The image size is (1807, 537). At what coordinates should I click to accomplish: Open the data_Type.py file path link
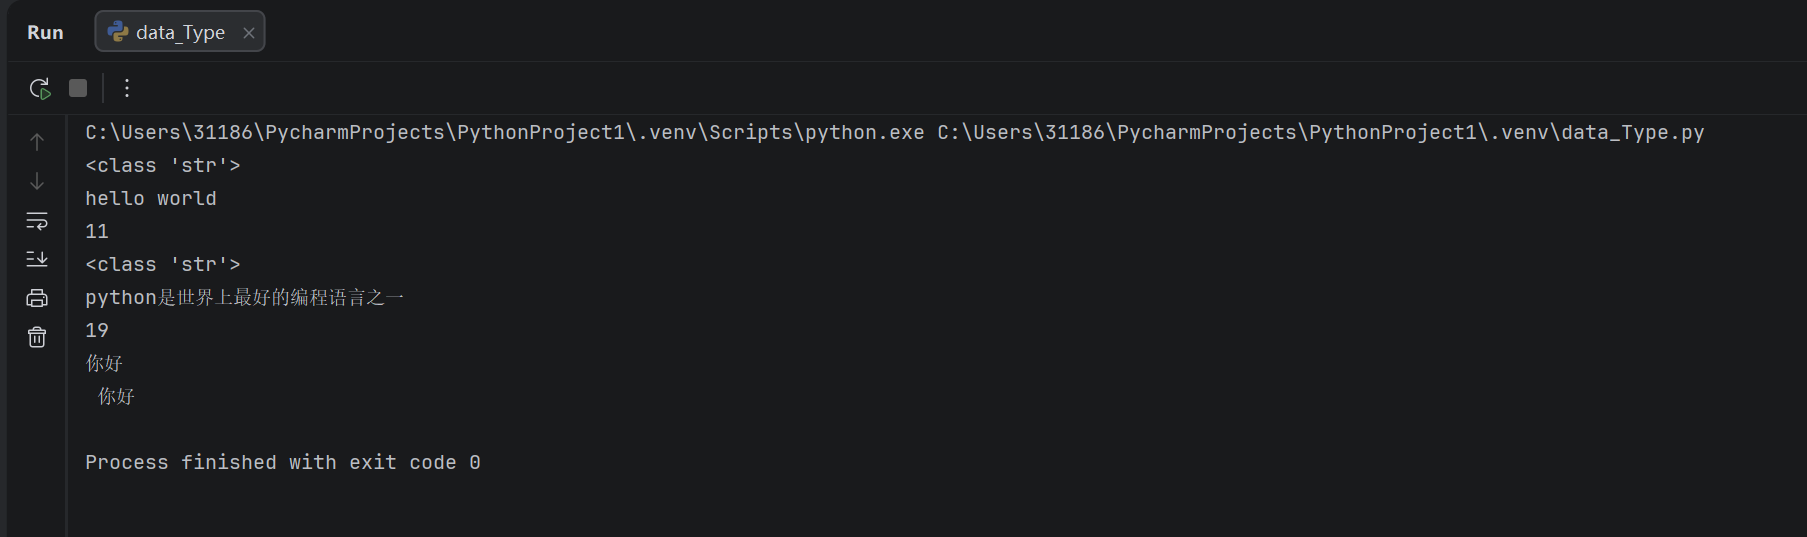pos(1320,132)
